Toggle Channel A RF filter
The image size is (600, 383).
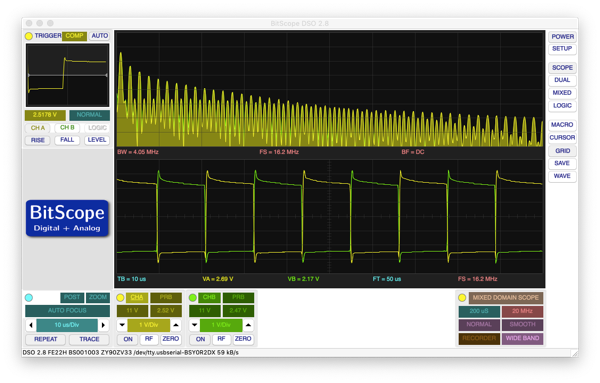(x=149, y=339)
